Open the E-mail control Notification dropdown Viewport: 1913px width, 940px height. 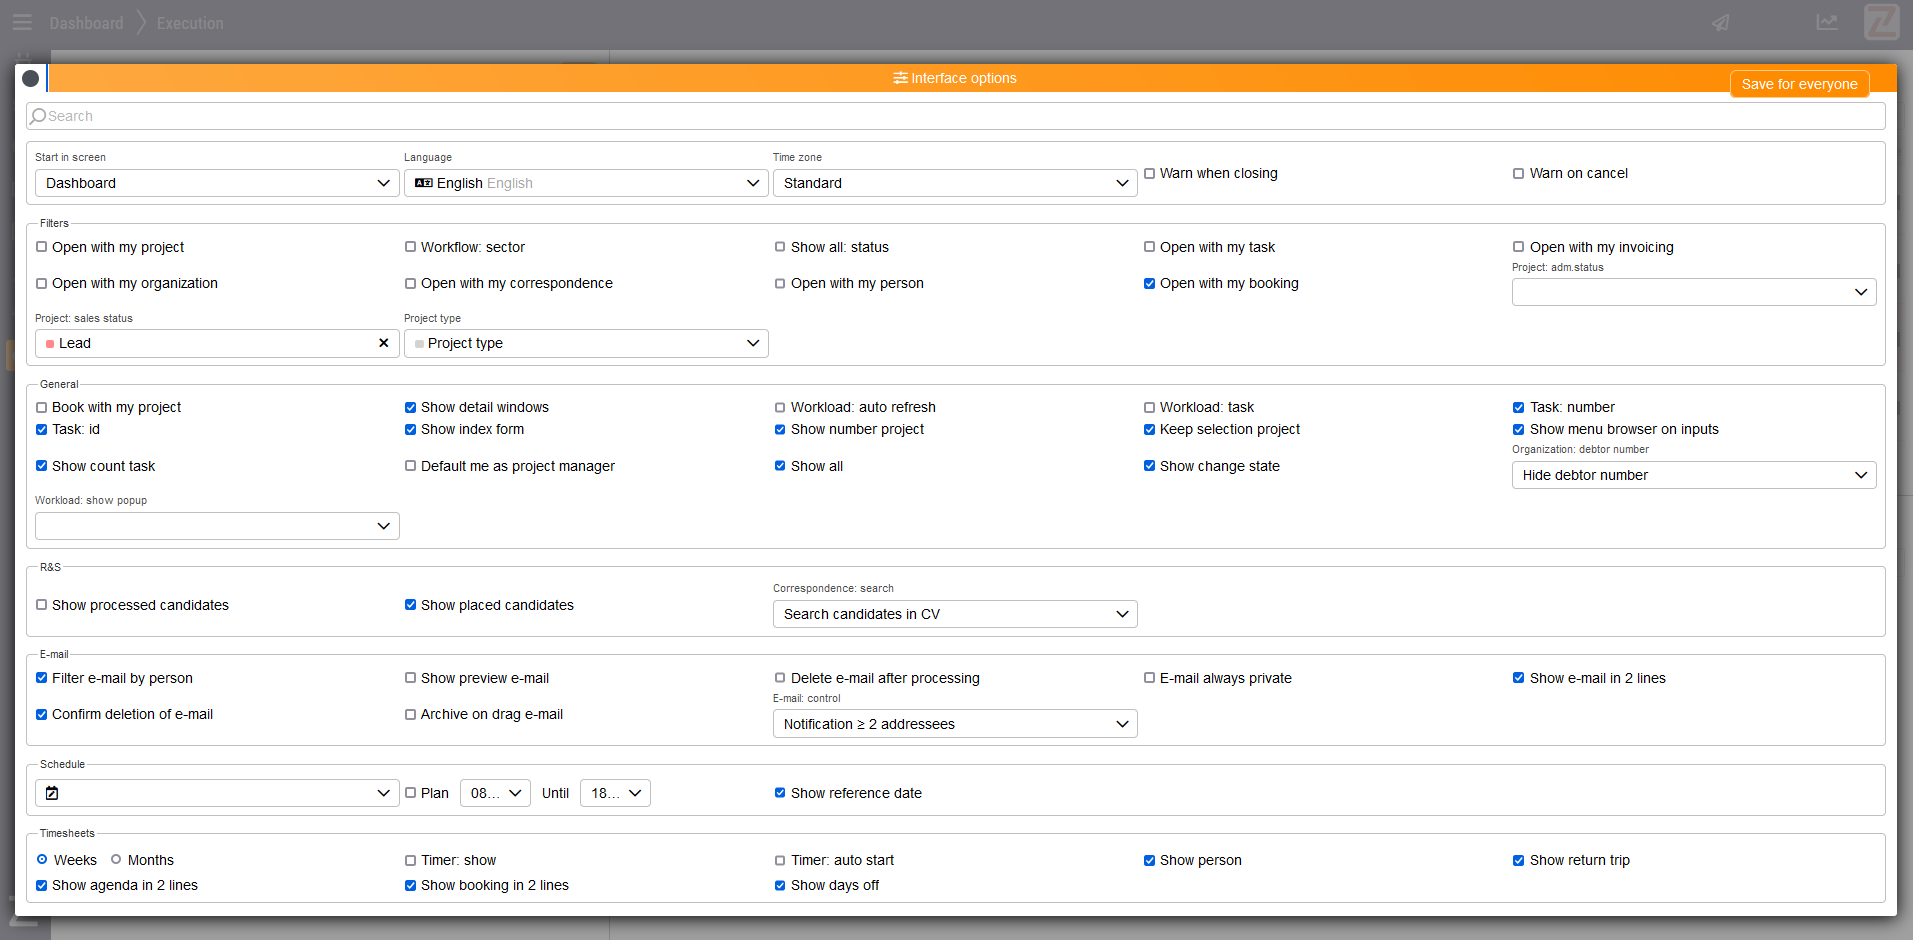[x=954, y=724]
